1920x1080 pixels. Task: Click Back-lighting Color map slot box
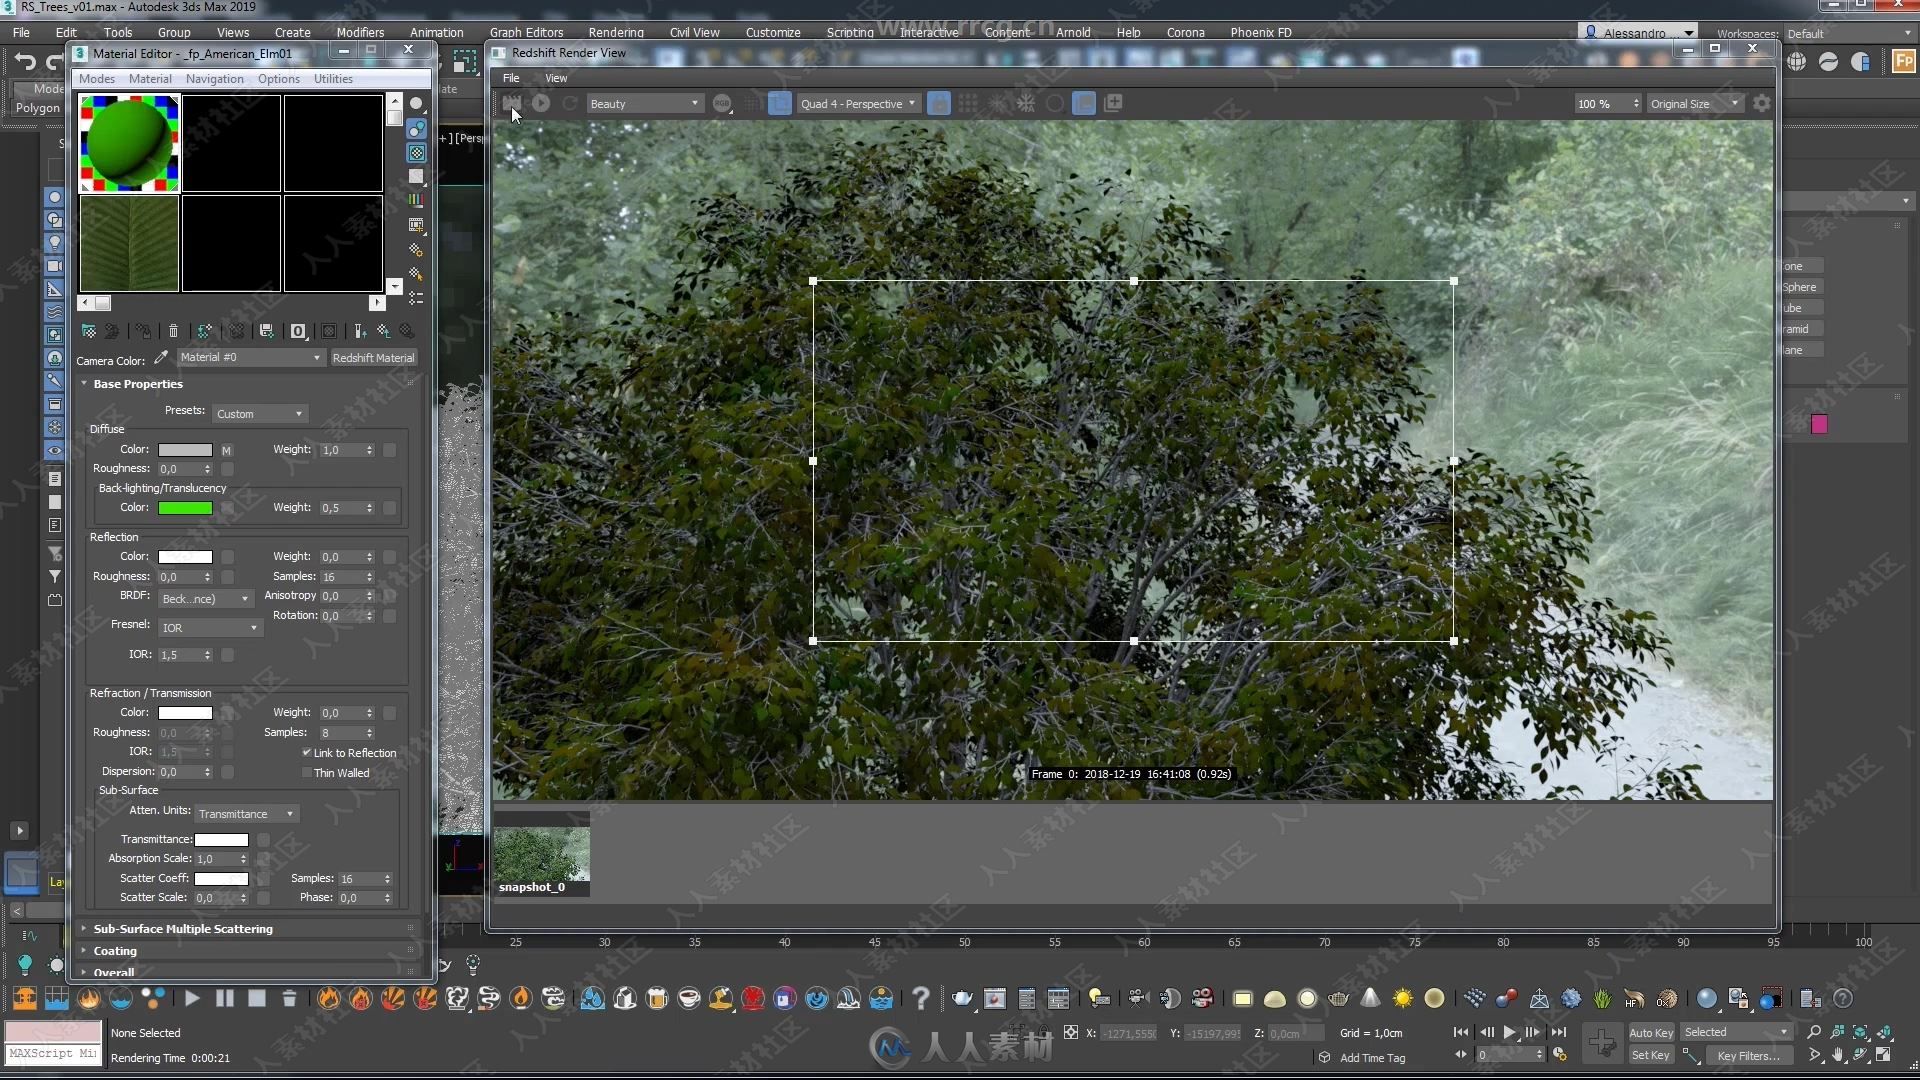pyautogui.click(x=227, y=508)
